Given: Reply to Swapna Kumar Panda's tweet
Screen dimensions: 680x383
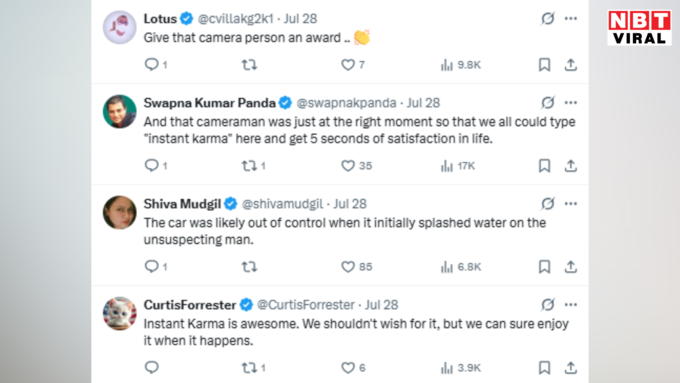Looking at the screenshot, I should click(x=156, y=166).
